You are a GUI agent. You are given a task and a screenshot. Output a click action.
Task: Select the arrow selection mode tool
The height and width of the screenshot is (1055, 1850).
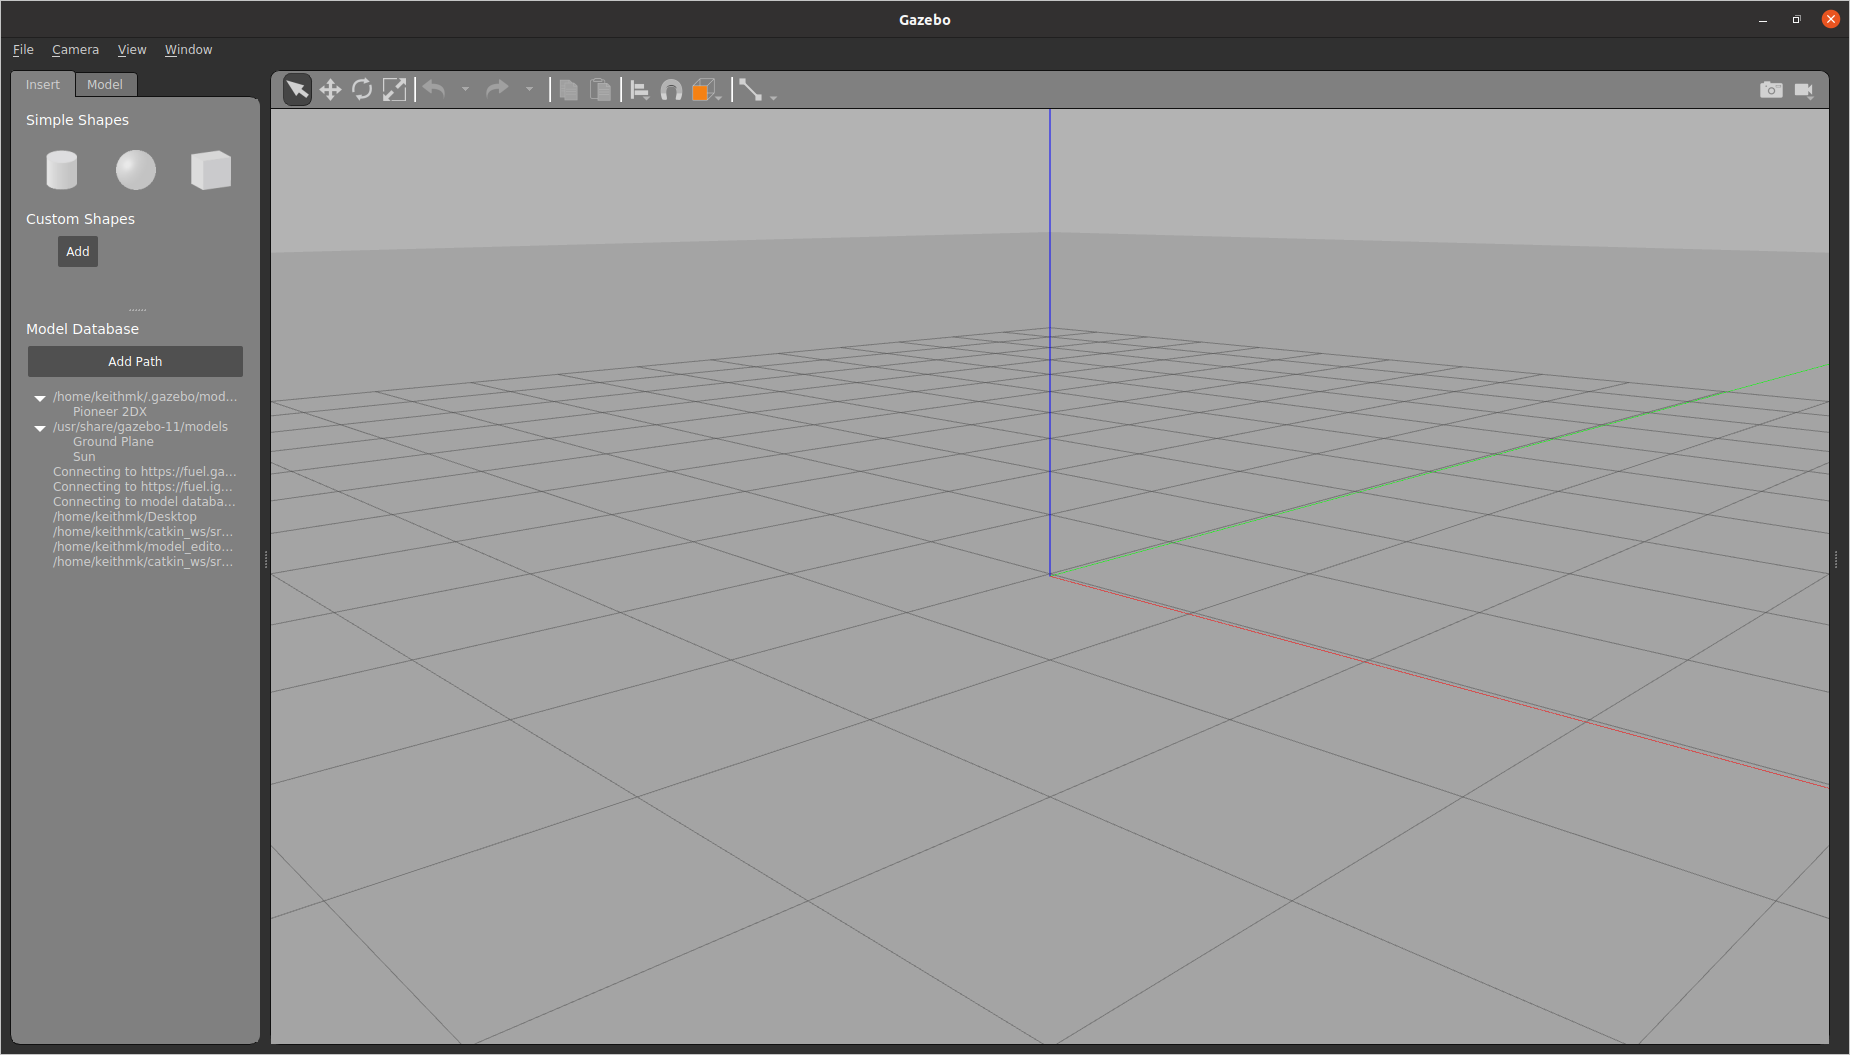tap(297, 90)
